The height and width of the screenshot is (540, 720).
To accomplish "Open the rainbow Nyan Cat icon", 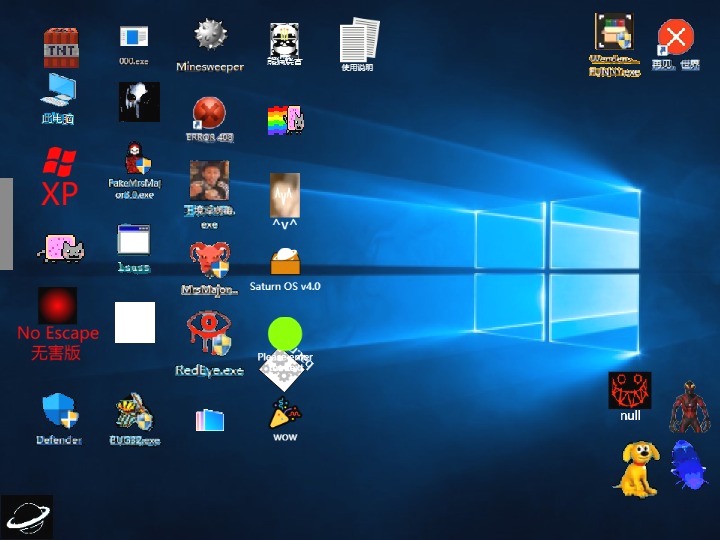I will coord(285,120).
